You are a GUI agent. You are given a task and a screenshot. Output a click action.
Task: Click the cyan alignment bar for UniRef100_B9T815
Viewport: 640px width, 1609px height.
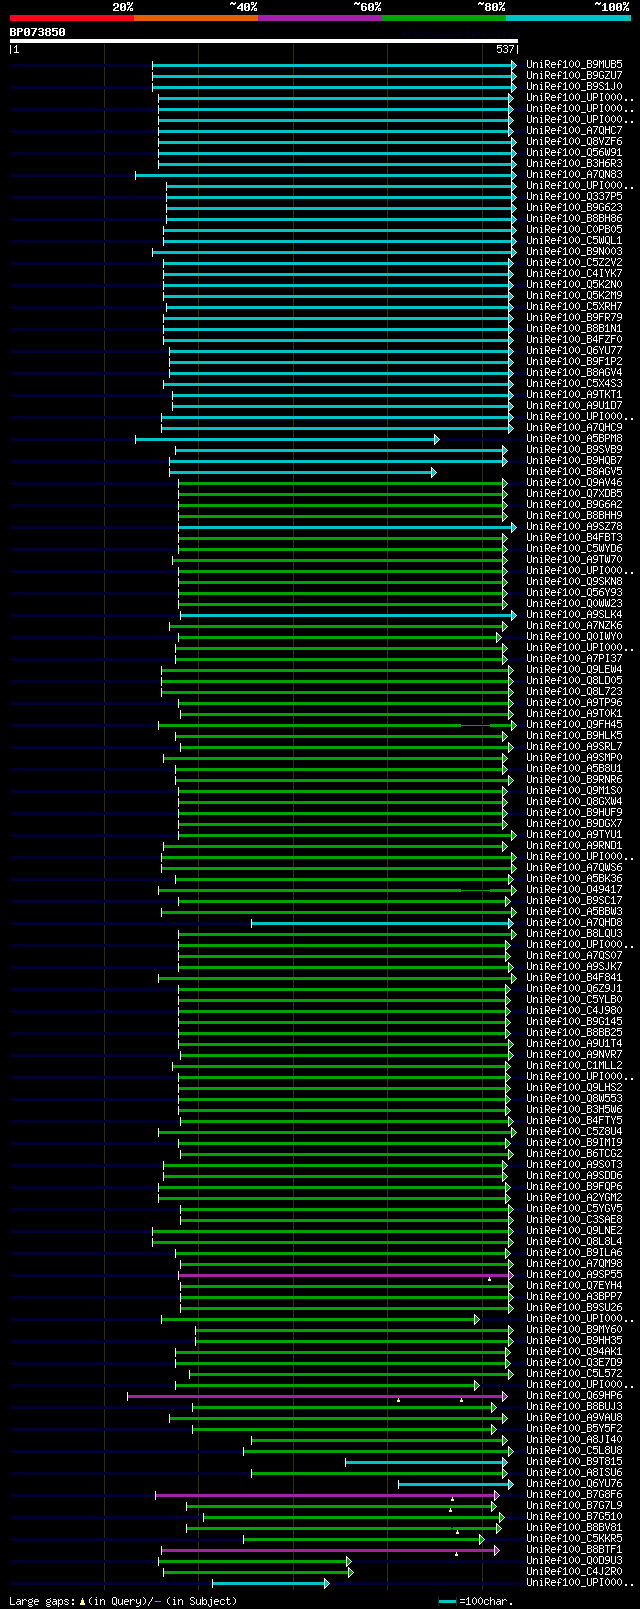coord(426,1461)
